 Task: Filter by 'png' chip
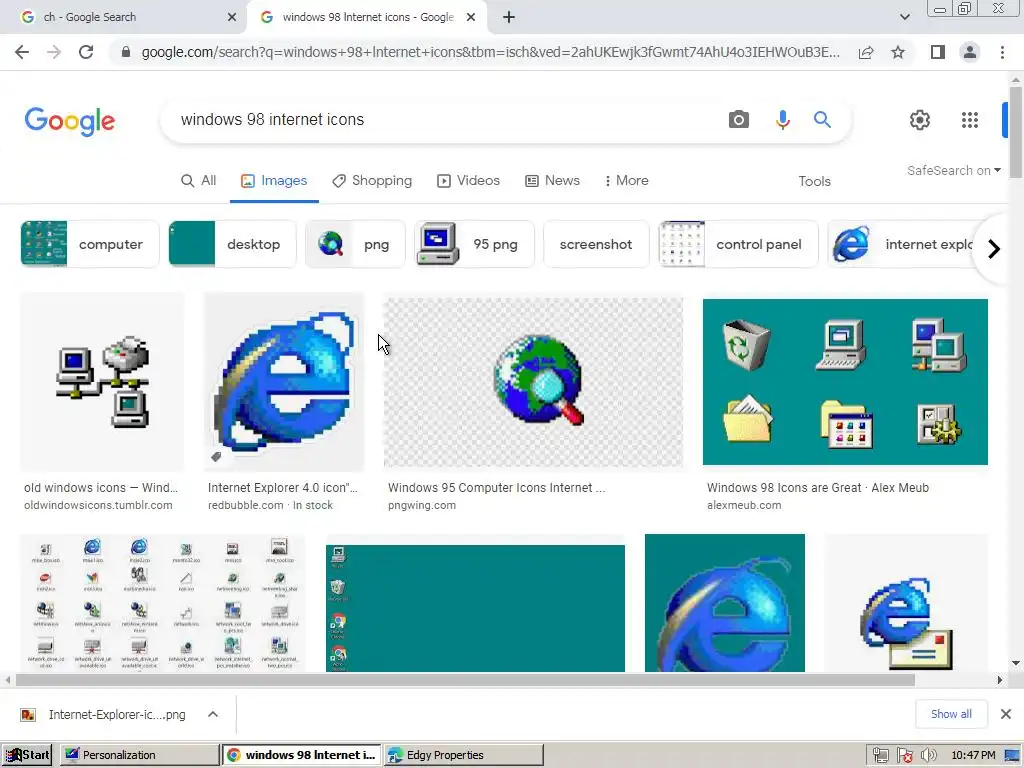point(355,244)
